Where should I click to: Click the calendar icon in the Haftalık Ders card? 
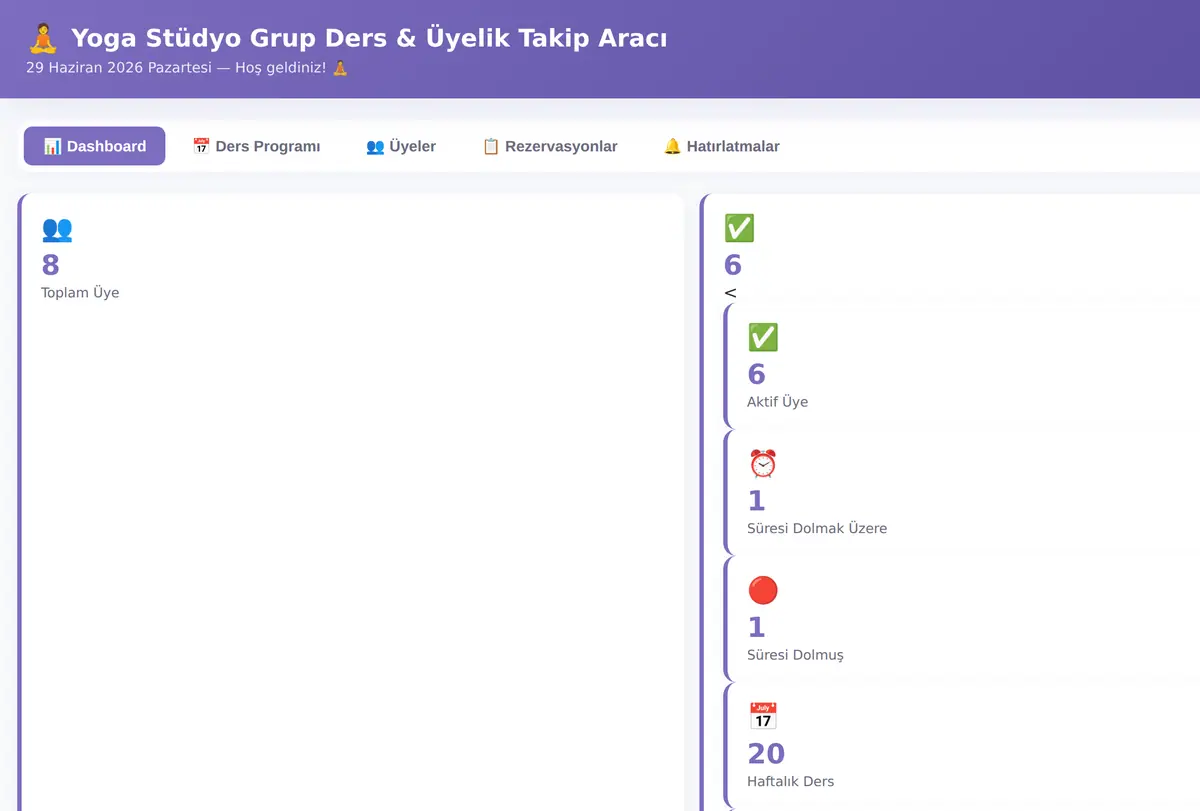(763, 717)
